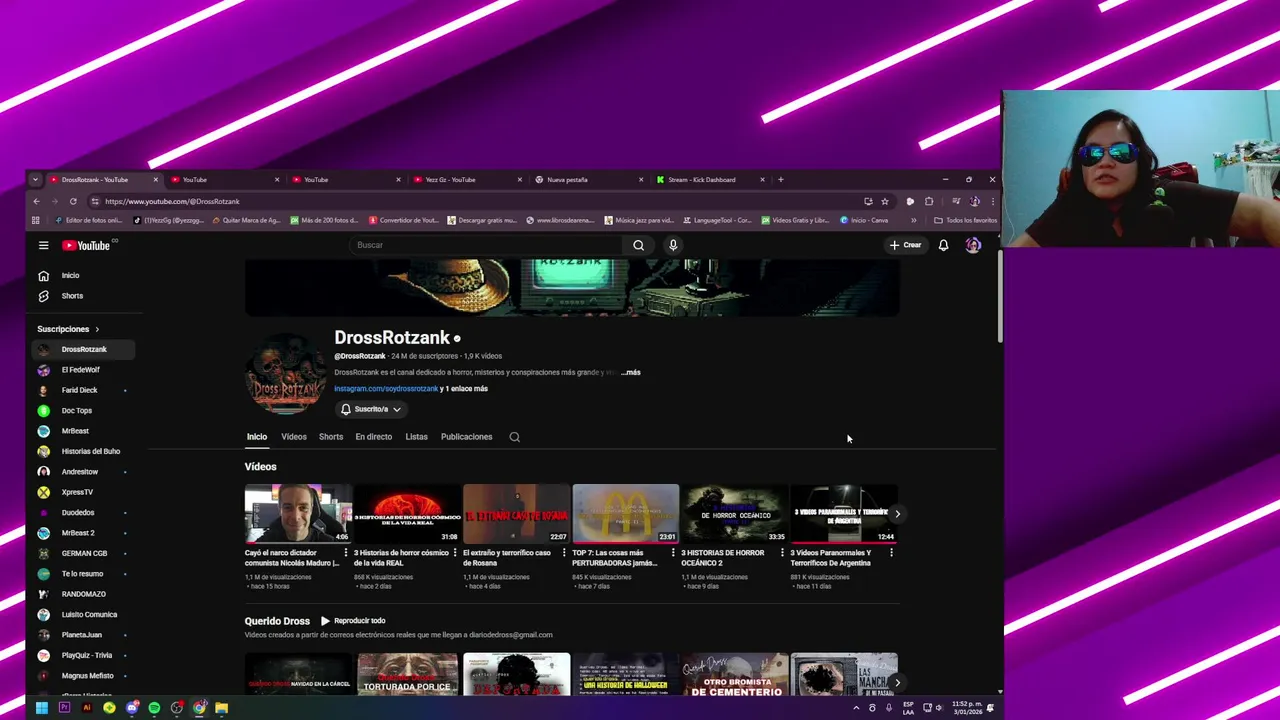Switch to the Videos channel tab
Viewport: 1280px width, 720px height.
click(294, 437)
